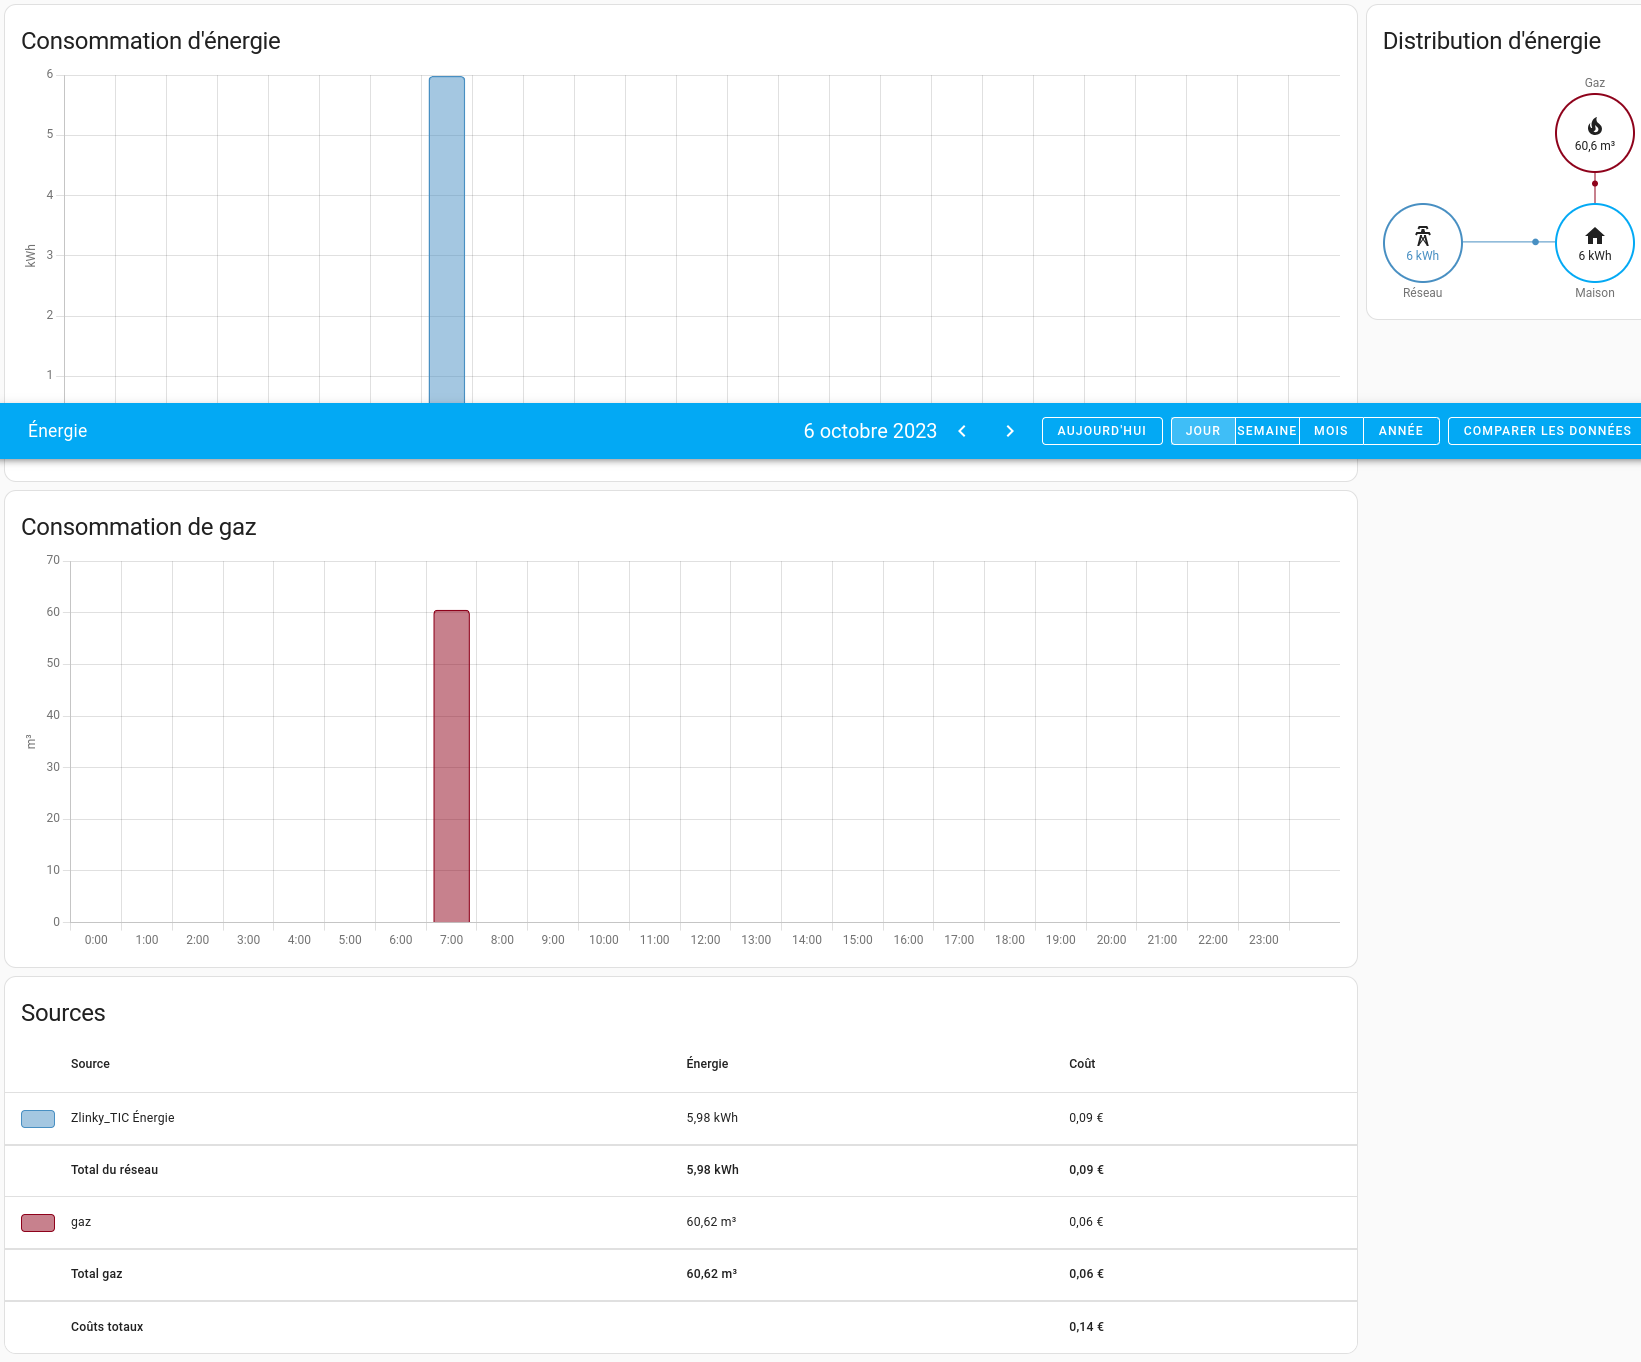Go to next day with right chevron

pyautogui.click(x=1010, y=431)
